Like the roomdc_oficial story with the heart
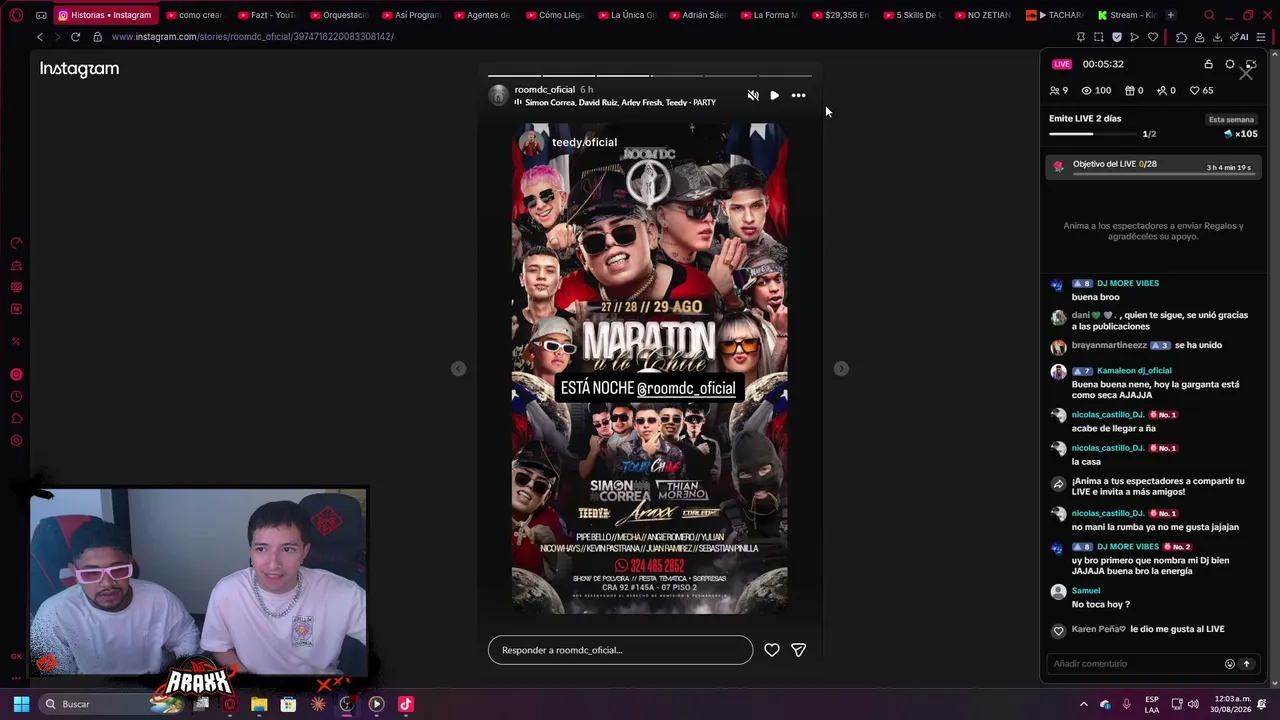 772,650
